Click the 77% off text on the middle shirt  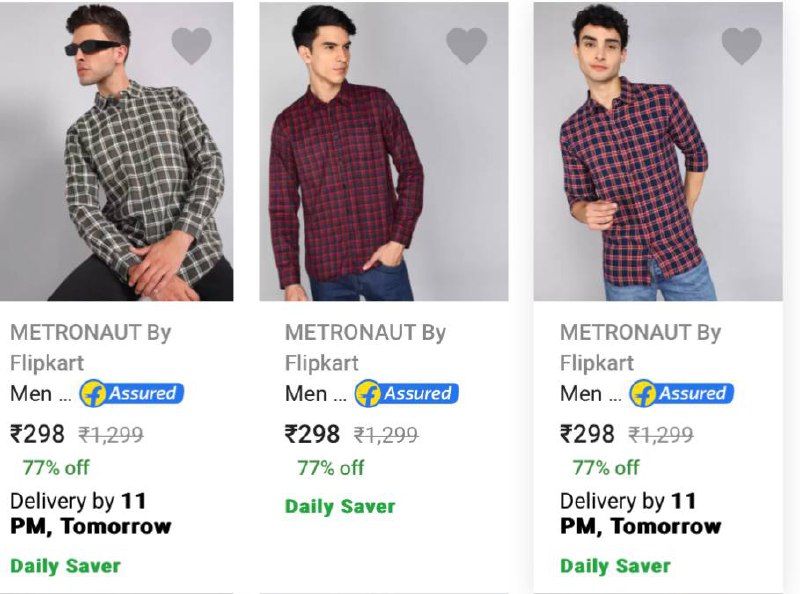point(331,467)
